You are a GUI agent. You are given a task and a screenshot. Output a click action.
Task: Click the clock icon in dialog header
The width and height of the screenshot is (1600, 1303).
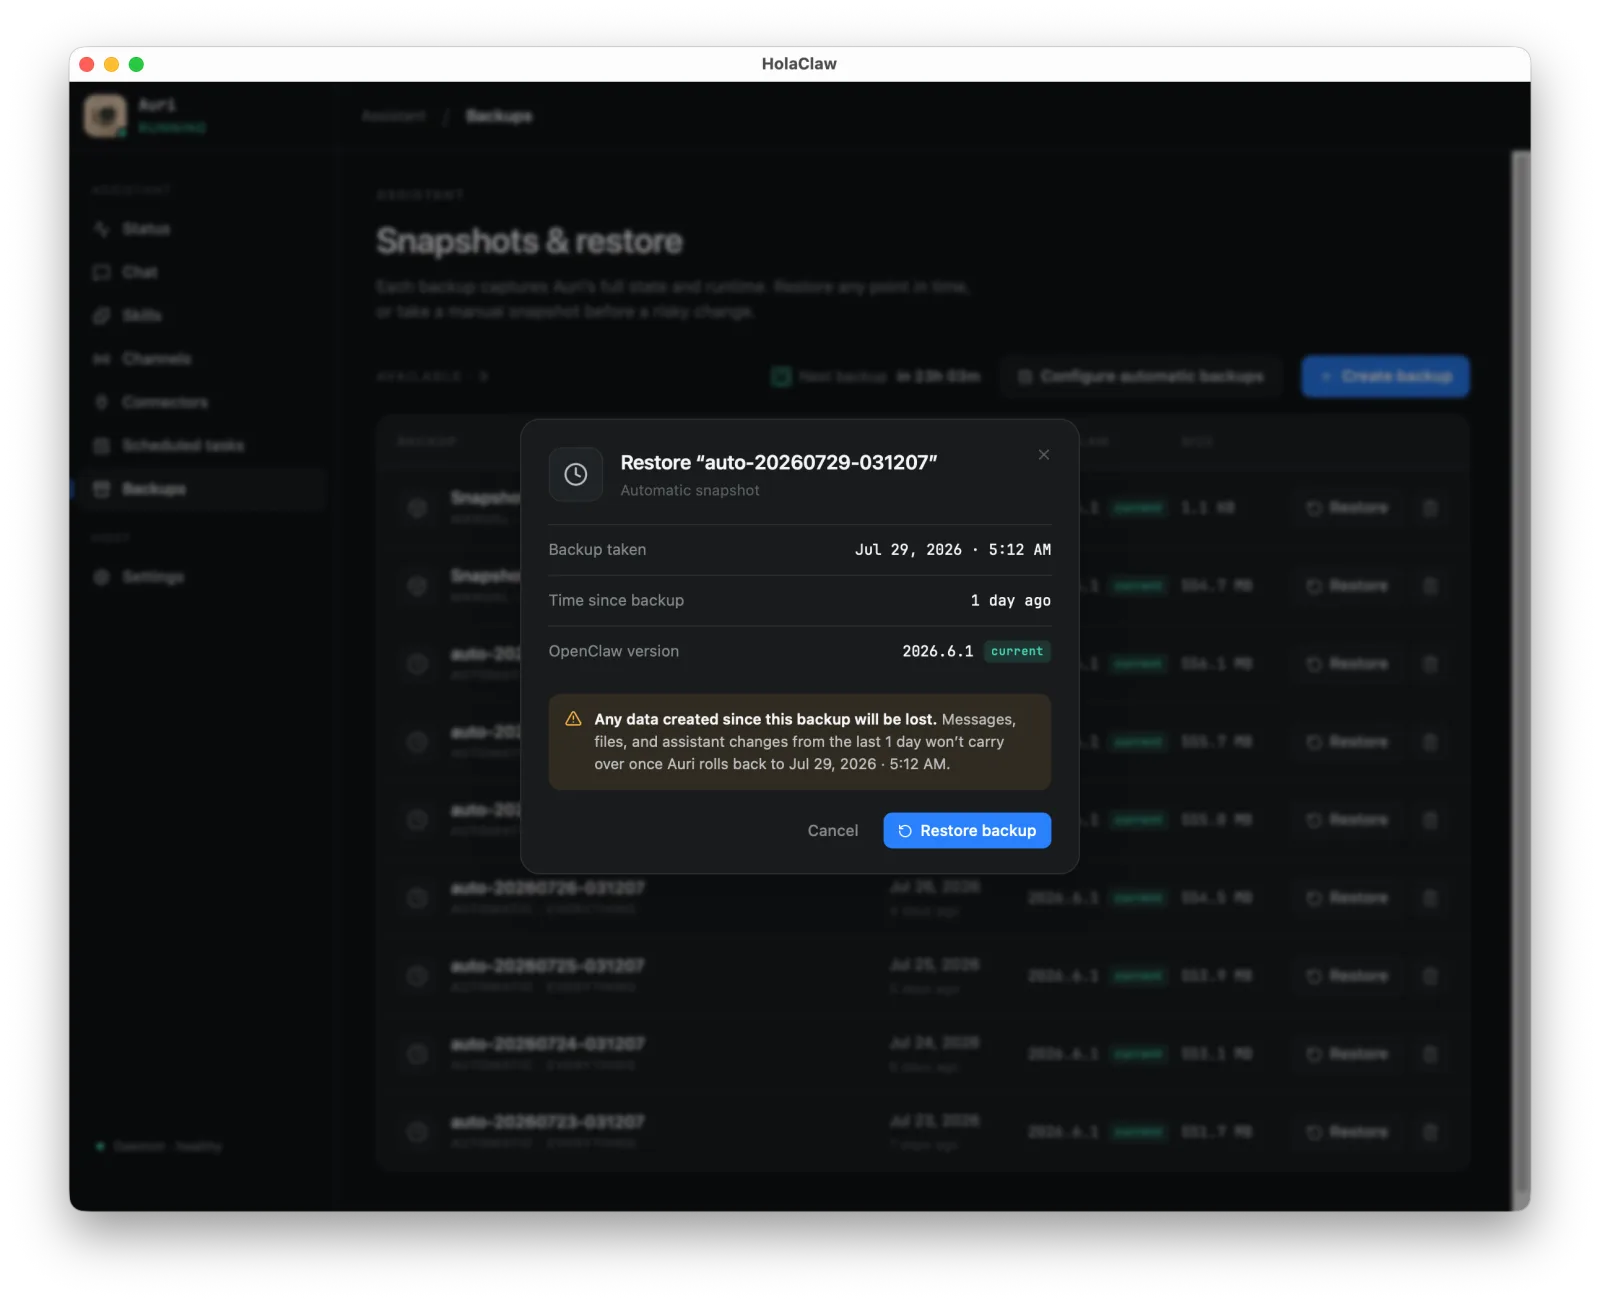click(576, 474)
